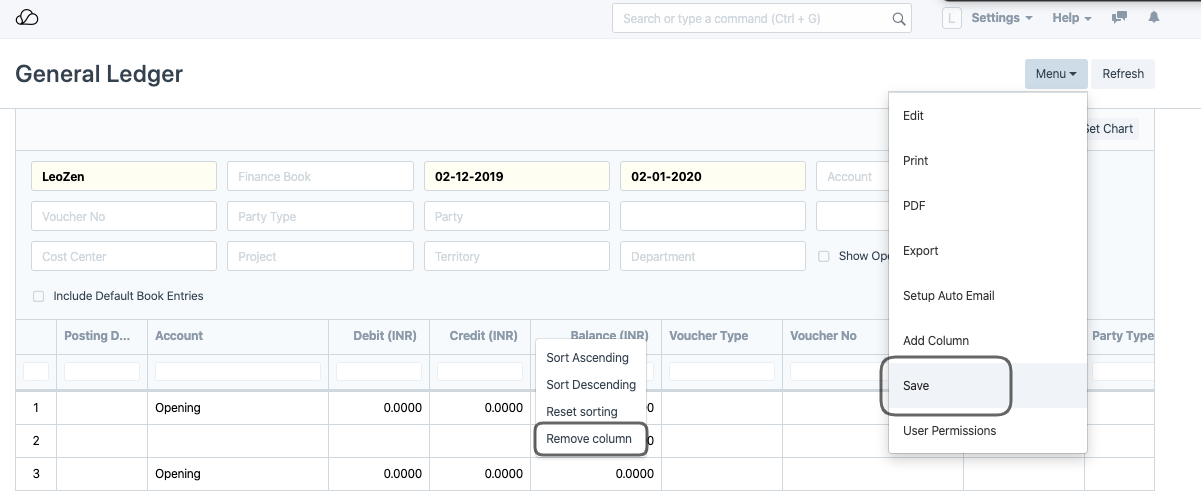Click the cloud logo home icon
1201x491 pixels.
(27, 18)
